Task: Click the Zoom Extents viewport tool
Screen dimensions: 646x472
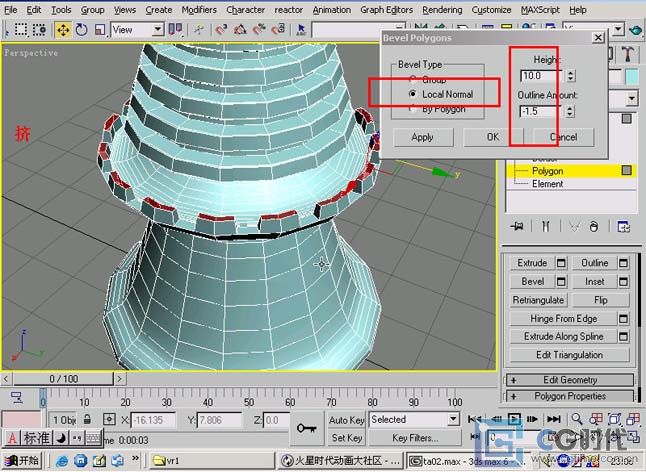Action: (x=614, y=419)
